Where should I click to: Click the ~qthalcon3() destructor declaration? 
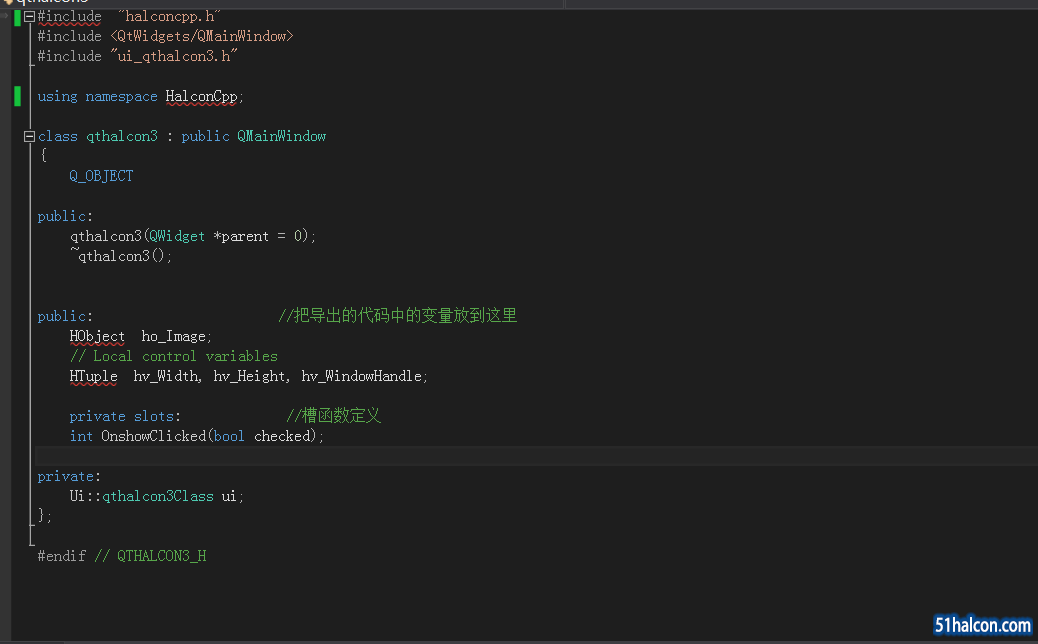coord(120,255)
